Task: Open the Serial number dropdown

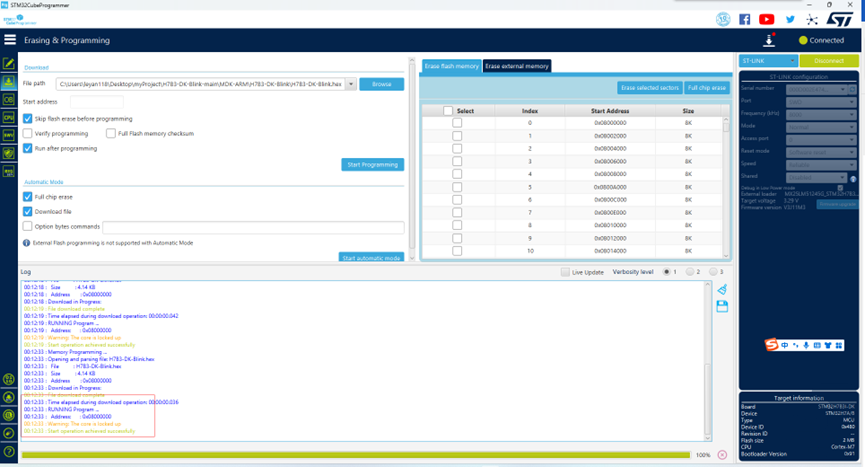Action: (816, 89)
